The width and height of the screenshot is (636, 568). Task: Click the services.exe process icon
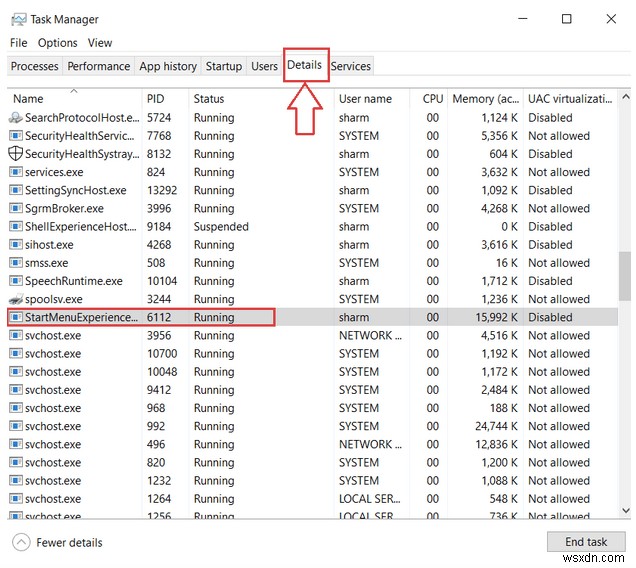pos(15,172)
